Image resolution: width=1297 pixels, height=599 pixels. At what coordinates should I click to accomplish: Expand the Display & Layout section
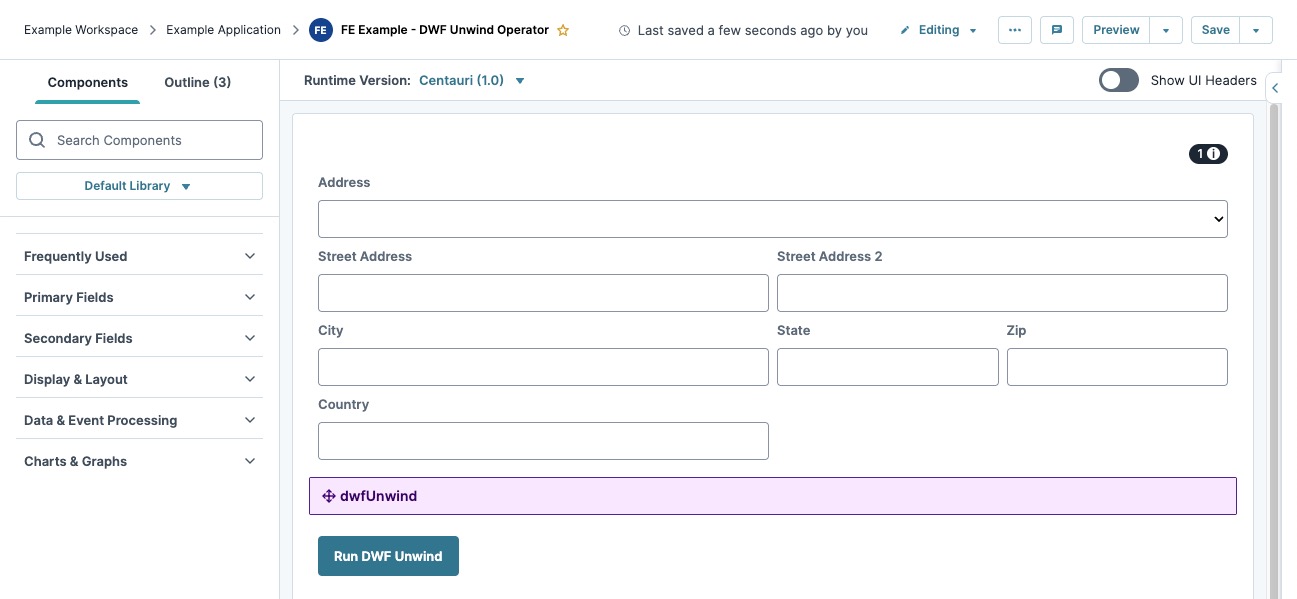point(139,379)
